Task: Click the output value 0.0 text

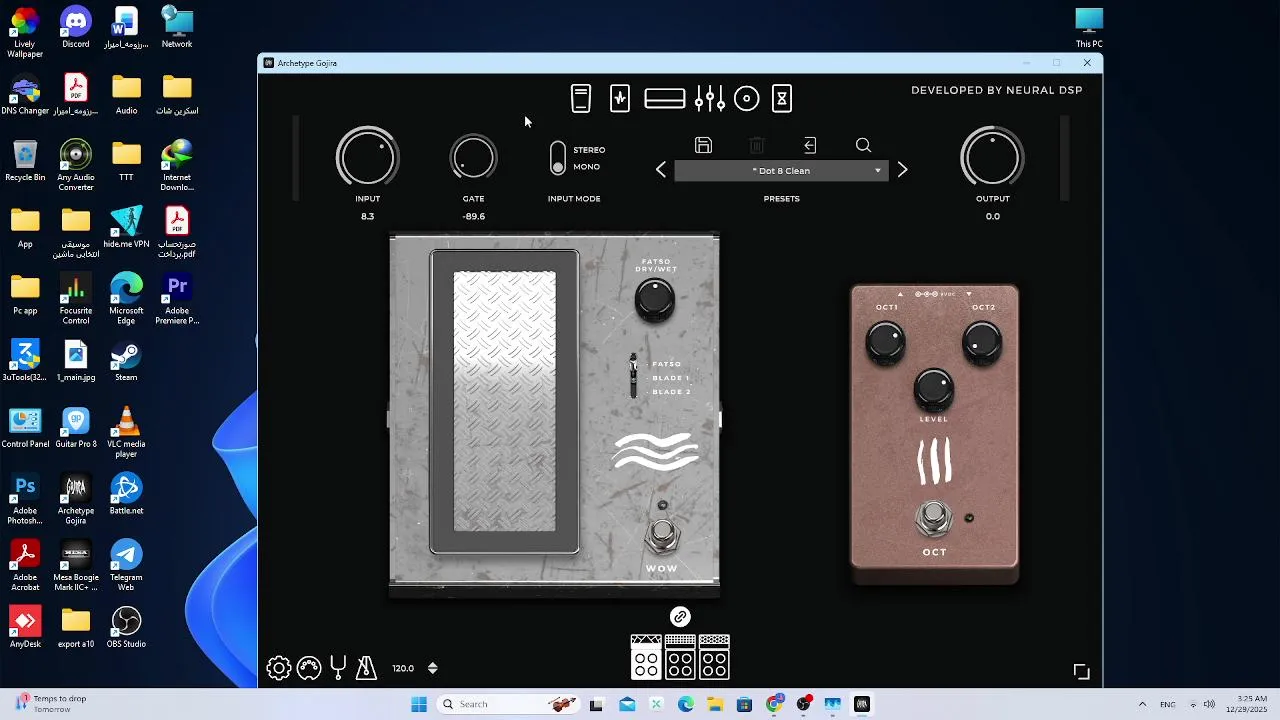Action: (x=992, y=216)
